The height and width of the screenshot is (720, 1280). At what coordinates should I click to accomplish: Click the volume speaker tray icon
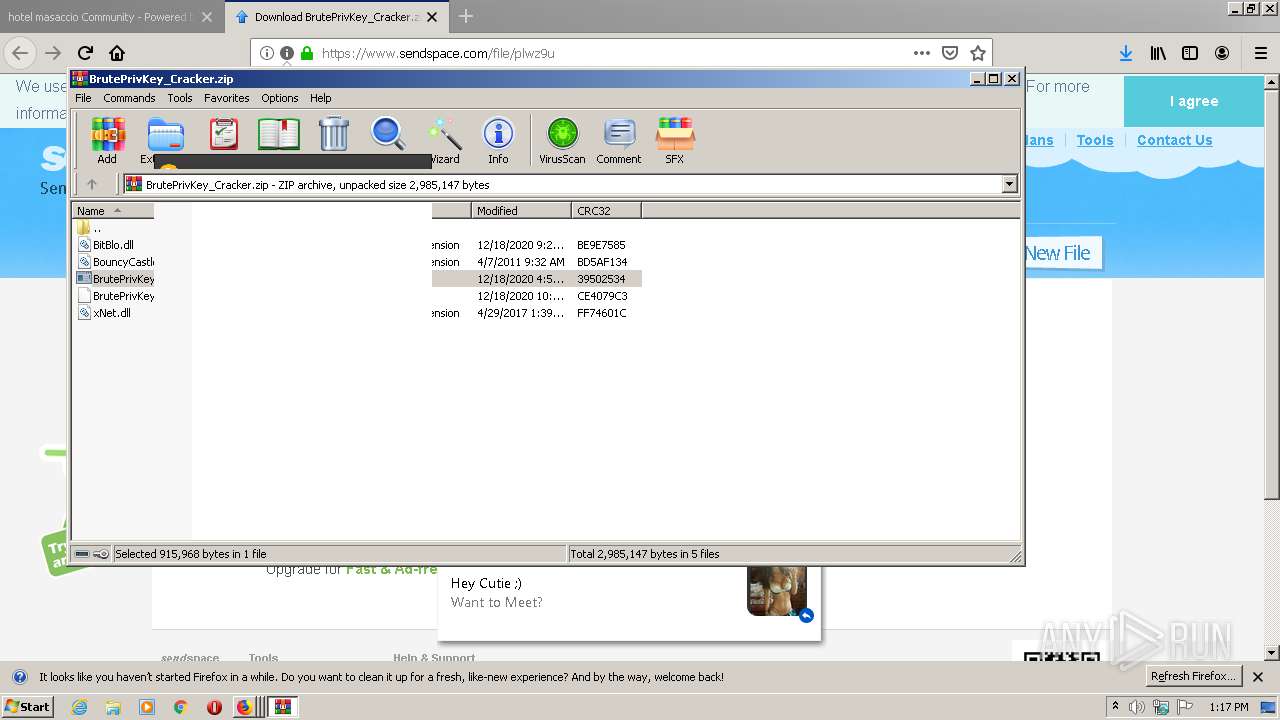[x=1139, y=707]
